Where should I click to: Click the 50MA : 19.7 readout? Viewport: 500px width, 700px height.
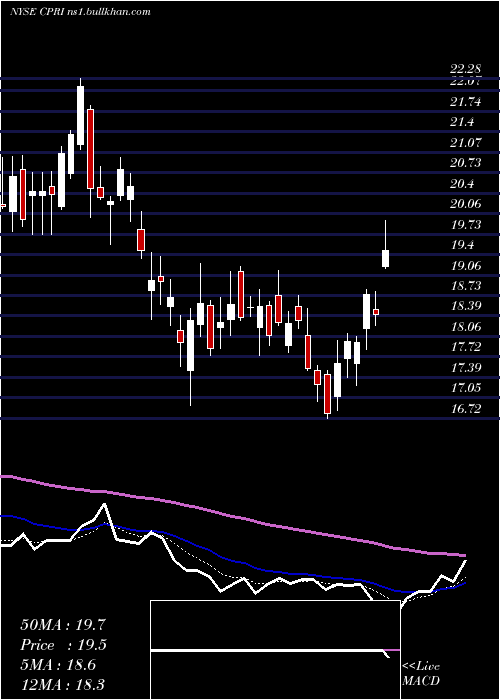tap(63, 625)
